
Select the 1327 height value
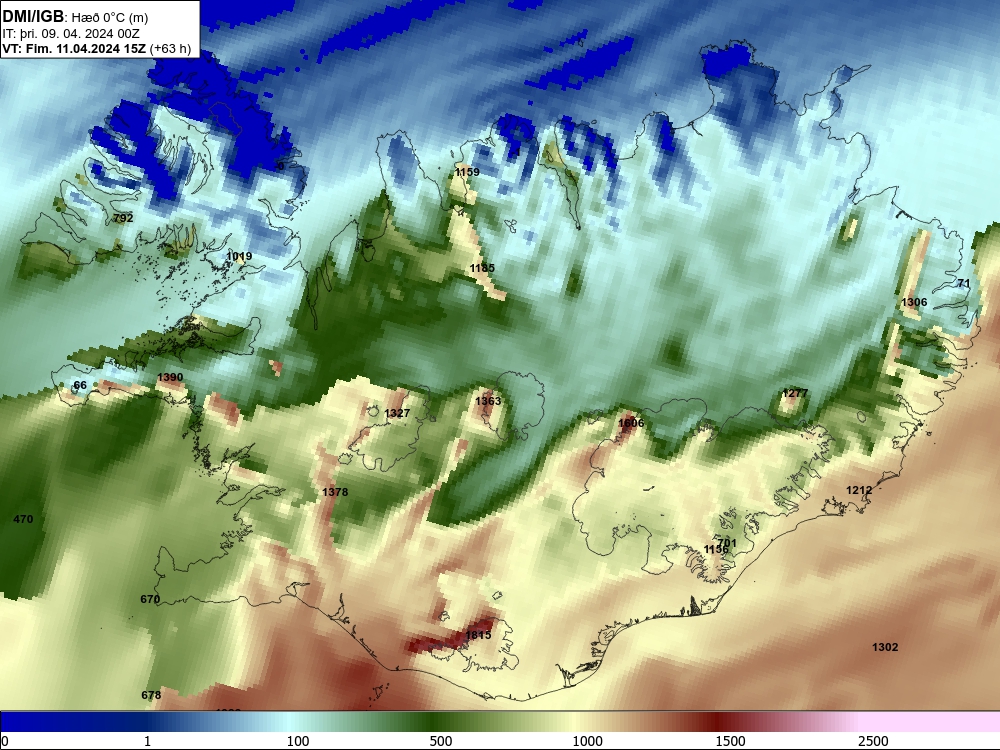point(397,413)
